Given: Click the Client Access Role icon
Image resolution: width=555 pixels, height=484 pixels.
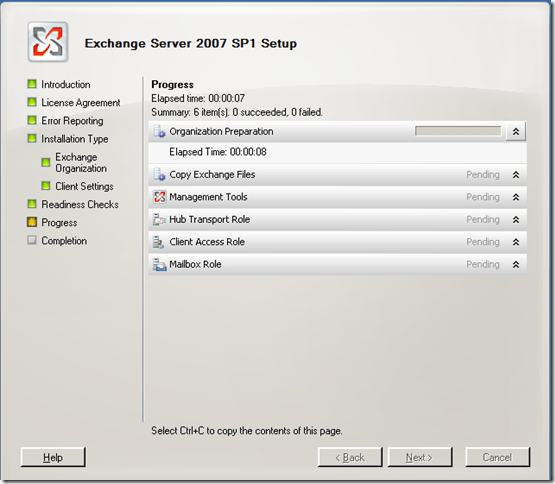Looking at the screenshot, I should (159, 242).
